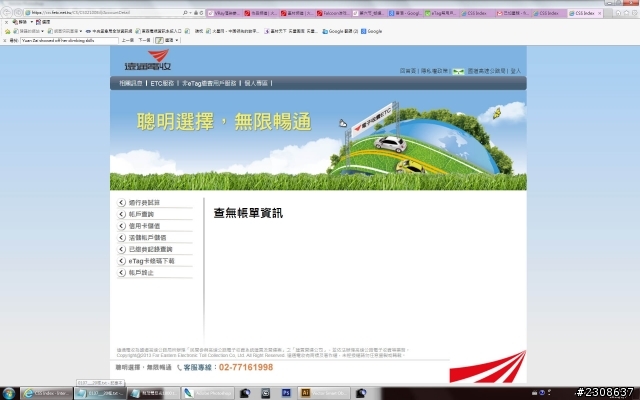Image resolution: width=640 pixels, height=400 pixels.
Task: Click chevron icon beside 通行費試算
Action: tap(121, 202)
